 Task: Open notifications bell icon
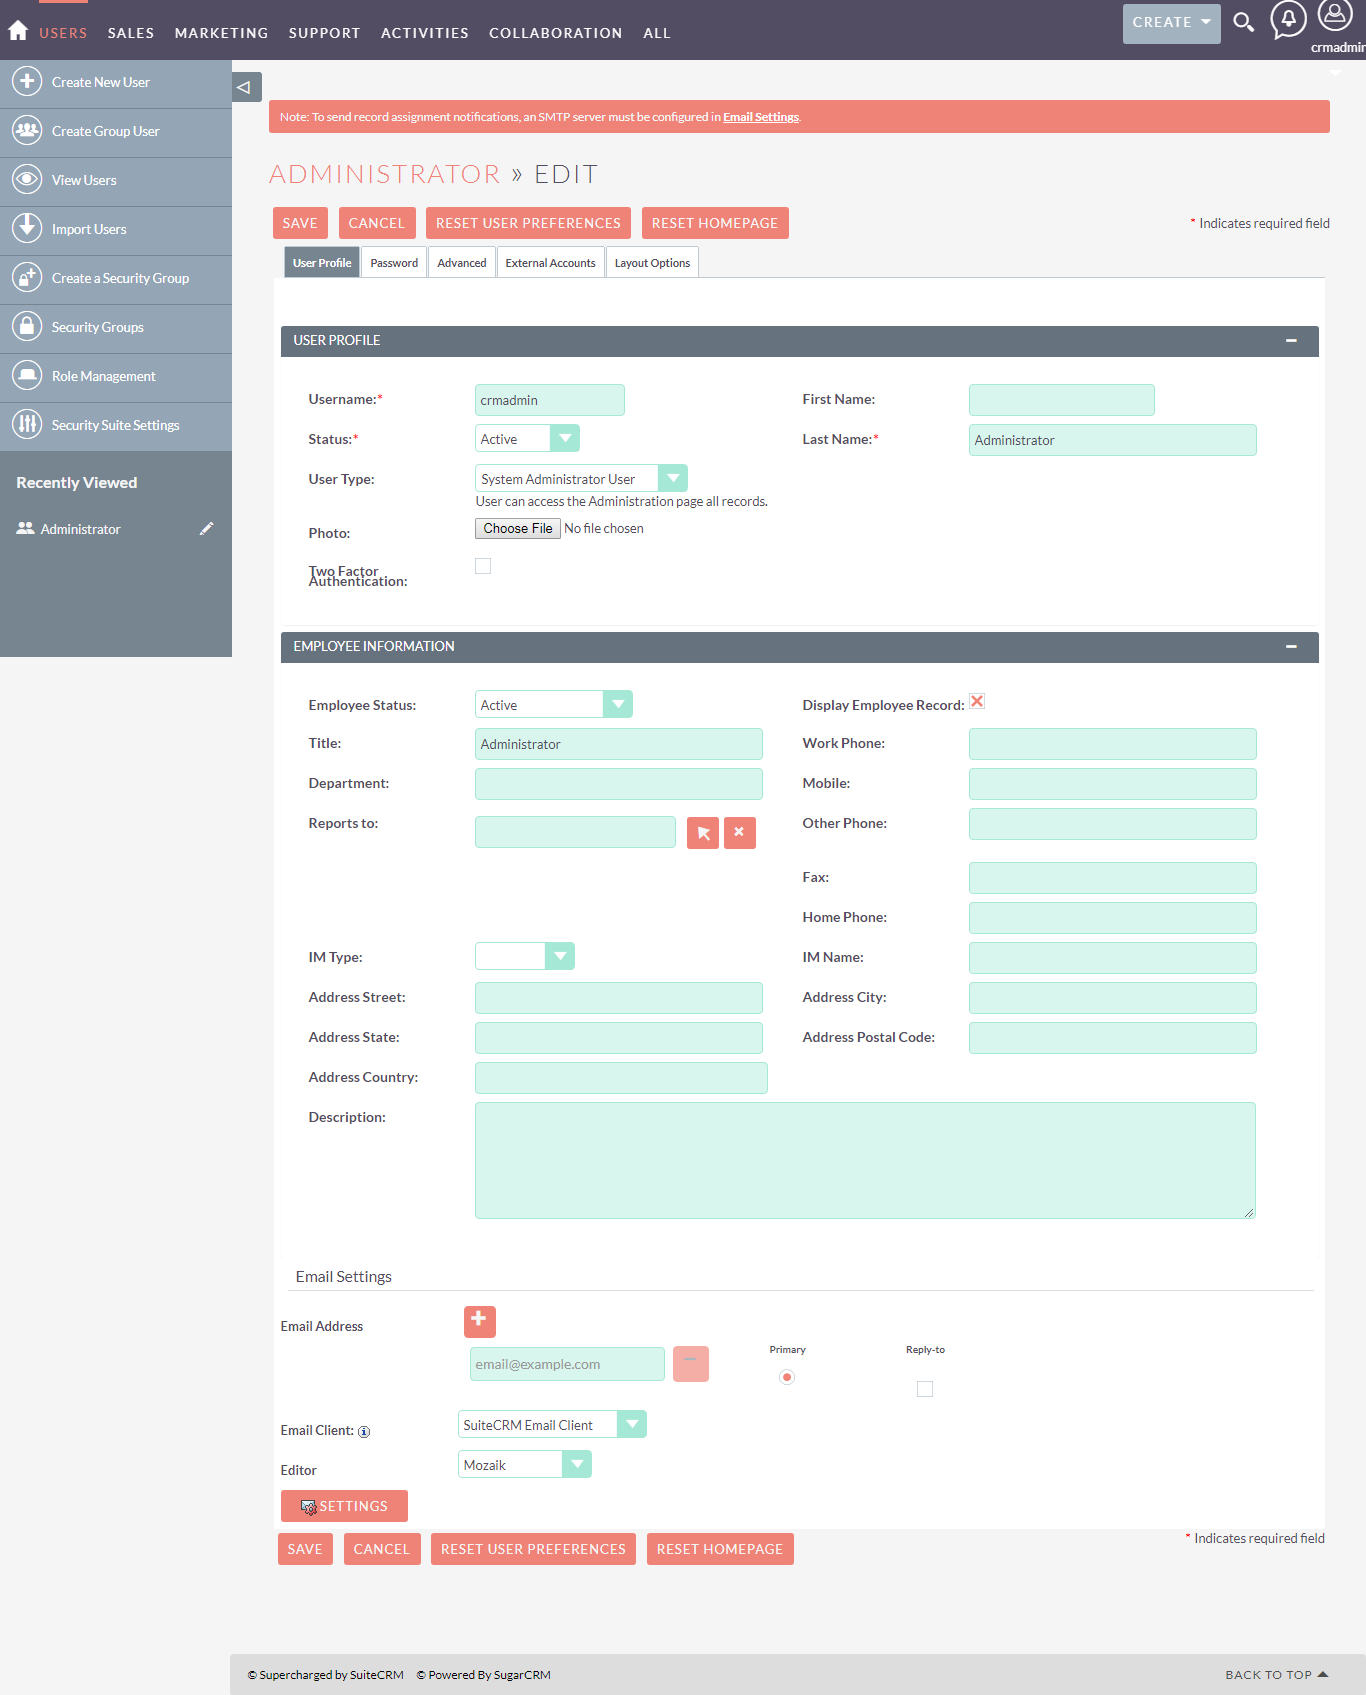click(1288, 19)
